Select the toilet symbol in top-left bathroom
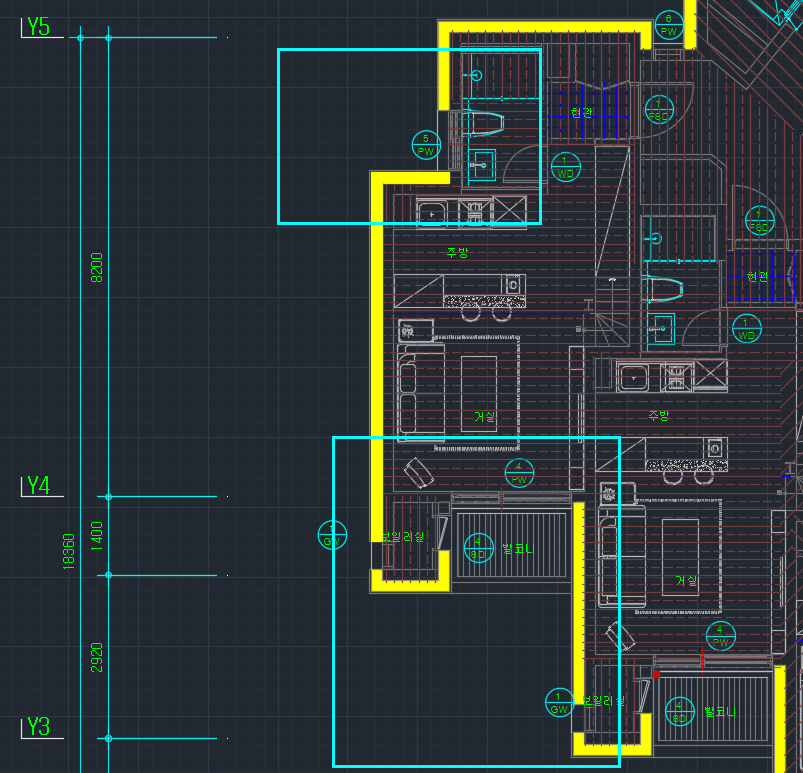The height and width of the screenshot is (773, 803). point(487,124)
